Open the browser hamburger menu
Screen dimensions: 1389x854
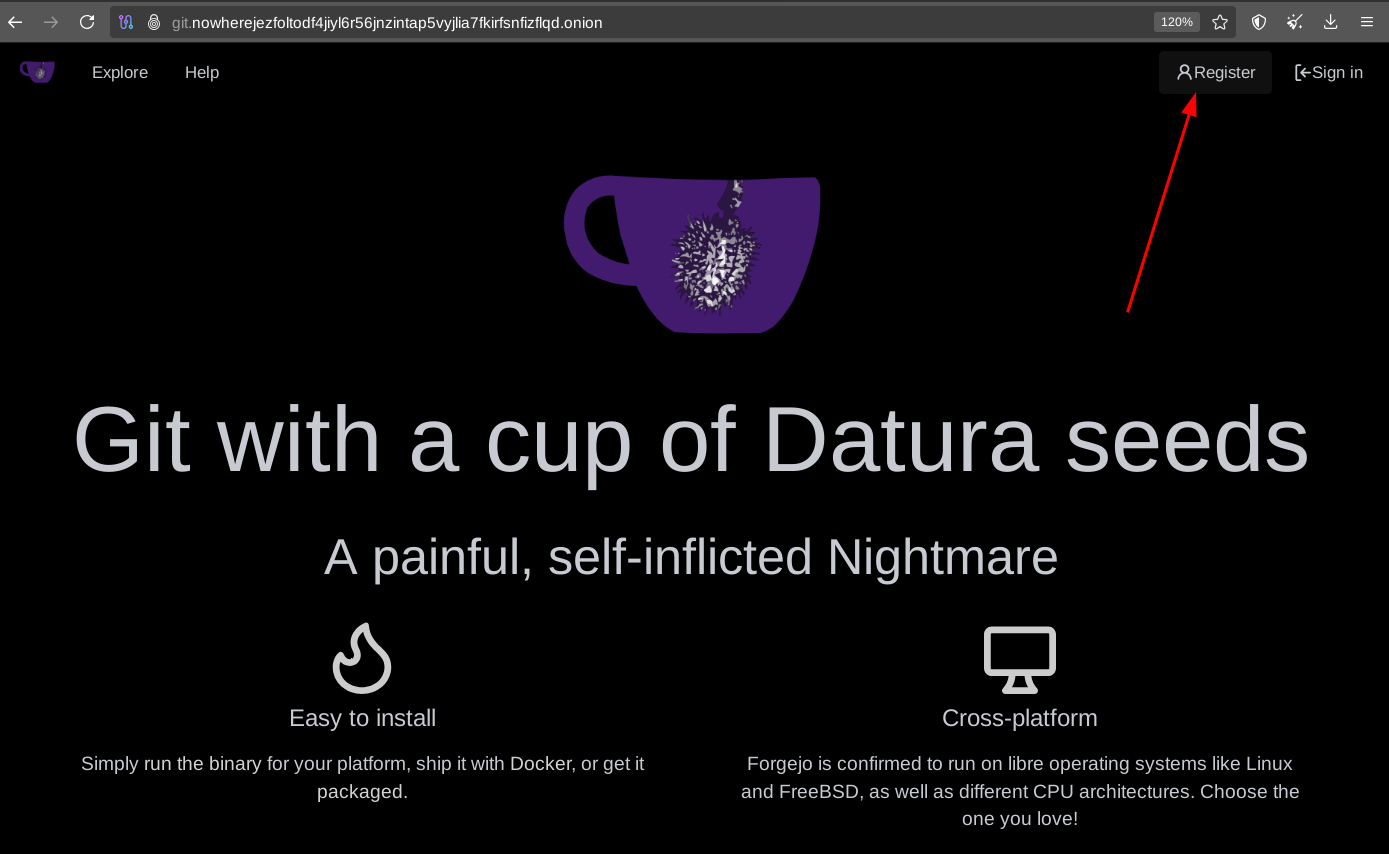point(1367,22)
